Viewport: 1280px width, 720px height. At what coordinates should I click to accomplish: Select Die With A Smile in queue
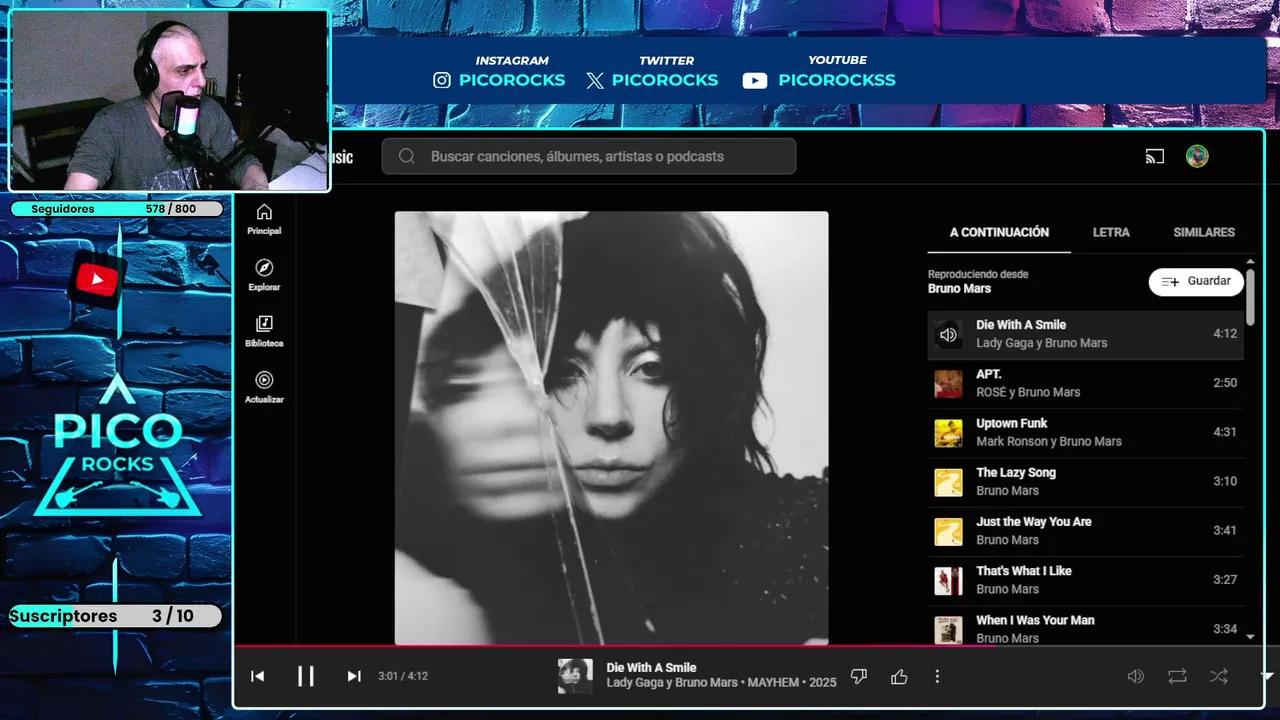1086,334
